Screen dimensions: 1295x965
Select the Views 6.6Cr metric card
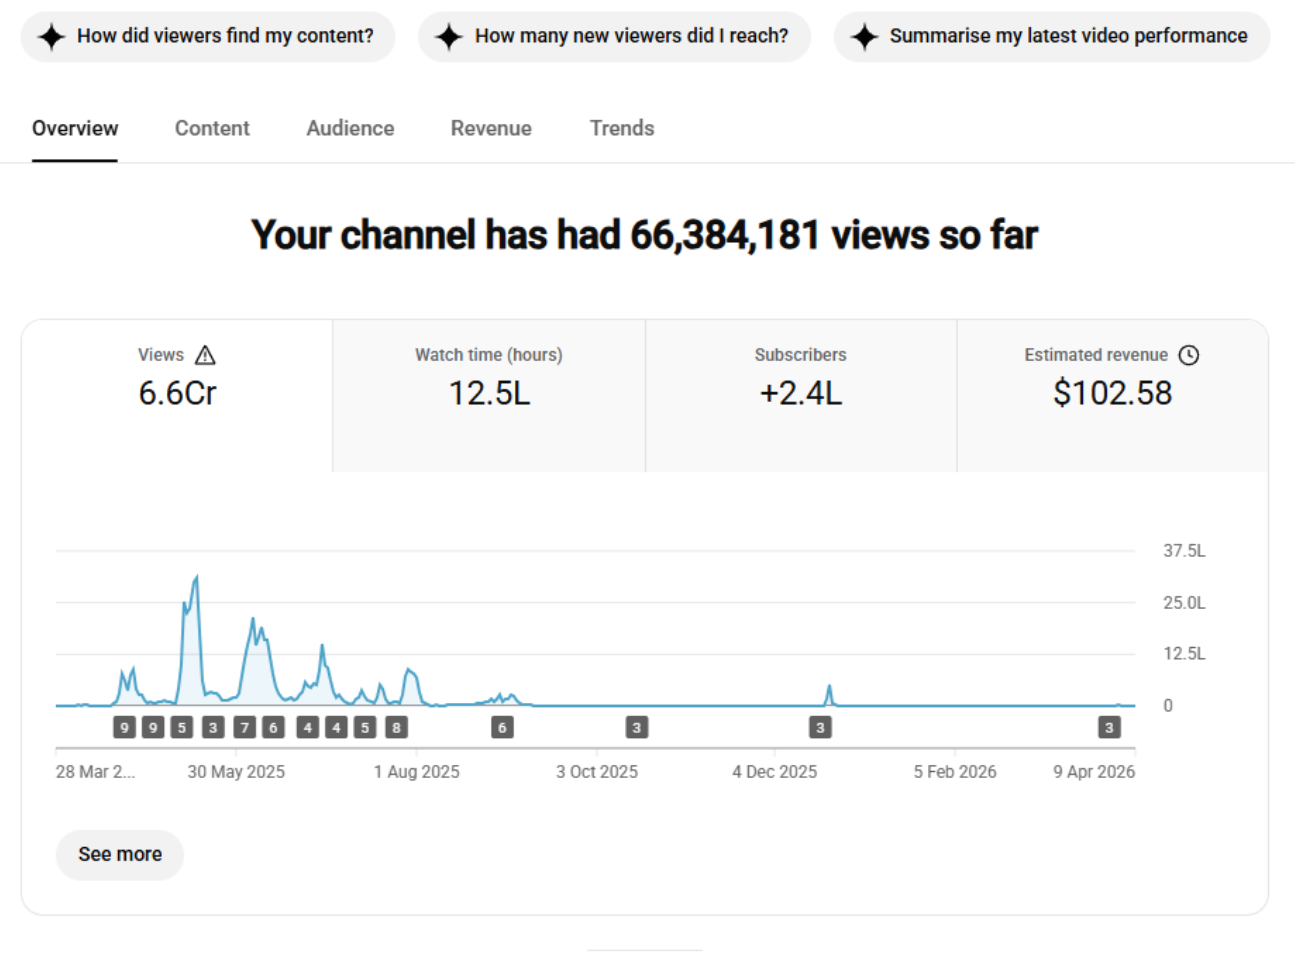coord(177,395)
